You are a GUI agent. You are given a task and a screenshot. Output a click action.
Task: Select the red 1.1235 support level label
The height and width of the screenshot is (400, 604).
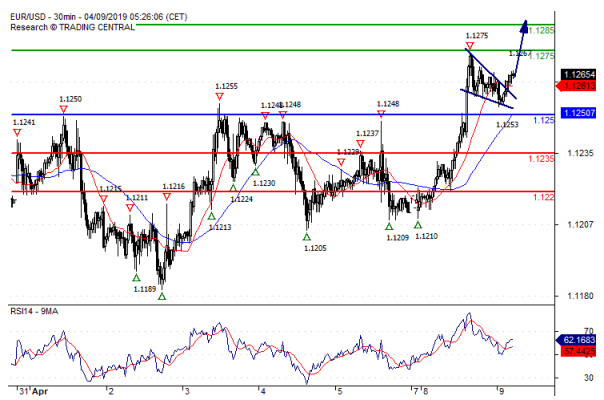(542, 159)
